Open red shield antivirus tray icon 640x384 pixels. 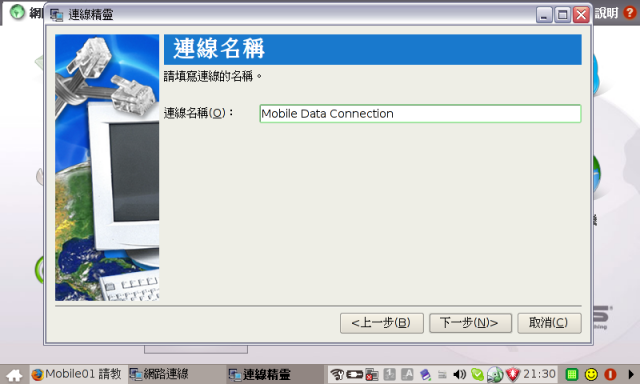pos(513,374)
